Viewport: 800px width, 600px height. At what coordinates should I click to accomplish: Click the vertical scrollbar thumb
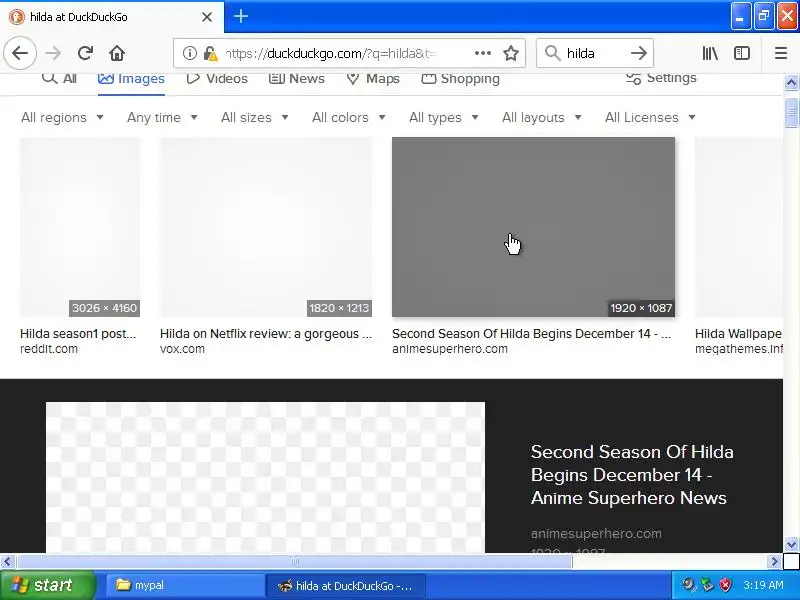click(791, 111)
